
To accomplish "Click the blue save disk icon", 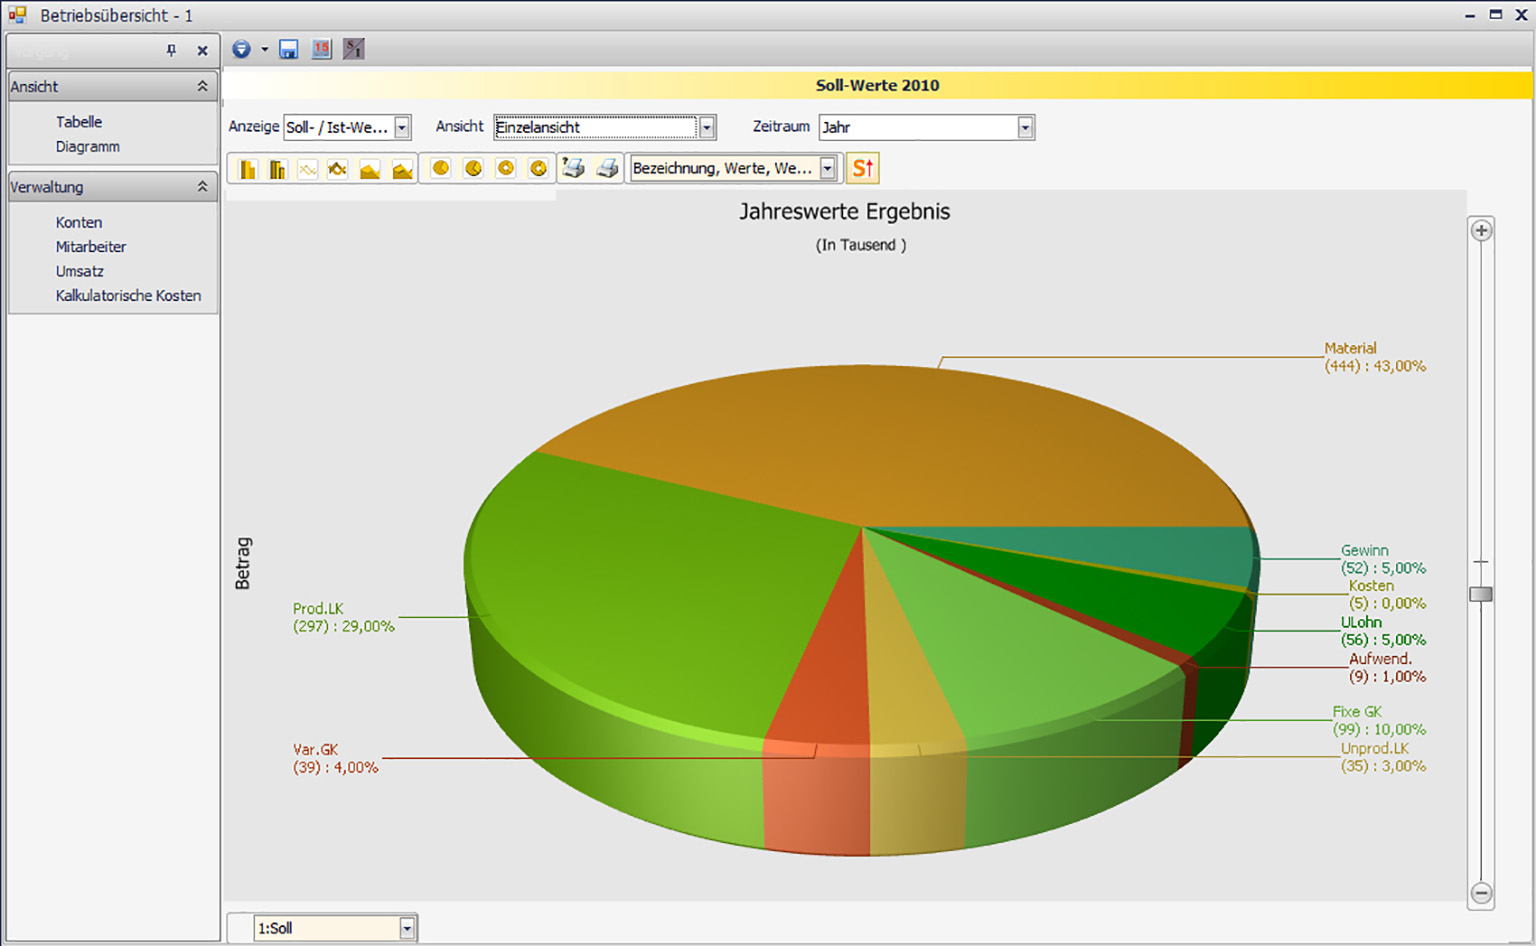I will point(288,49).
